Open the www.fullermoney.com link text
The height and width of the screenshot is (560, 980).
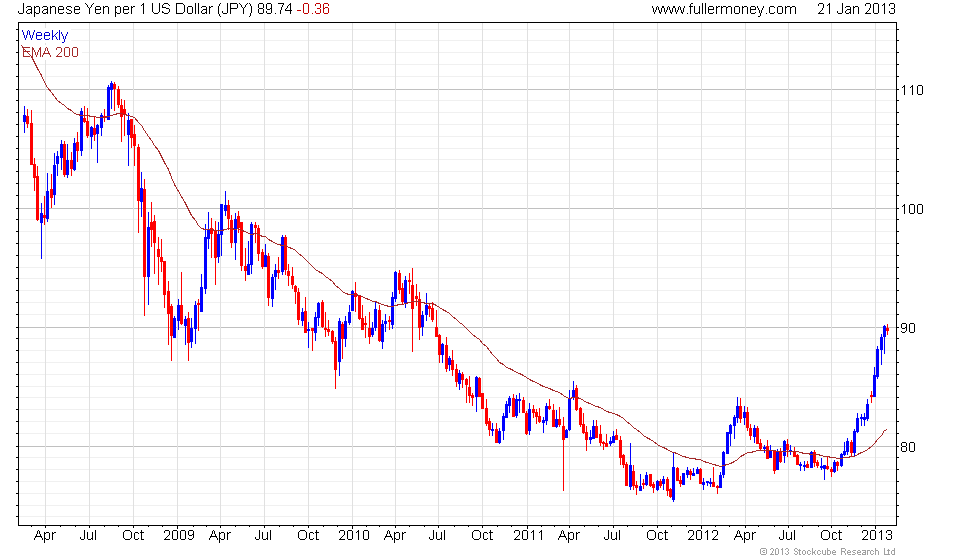pos(724,9)
